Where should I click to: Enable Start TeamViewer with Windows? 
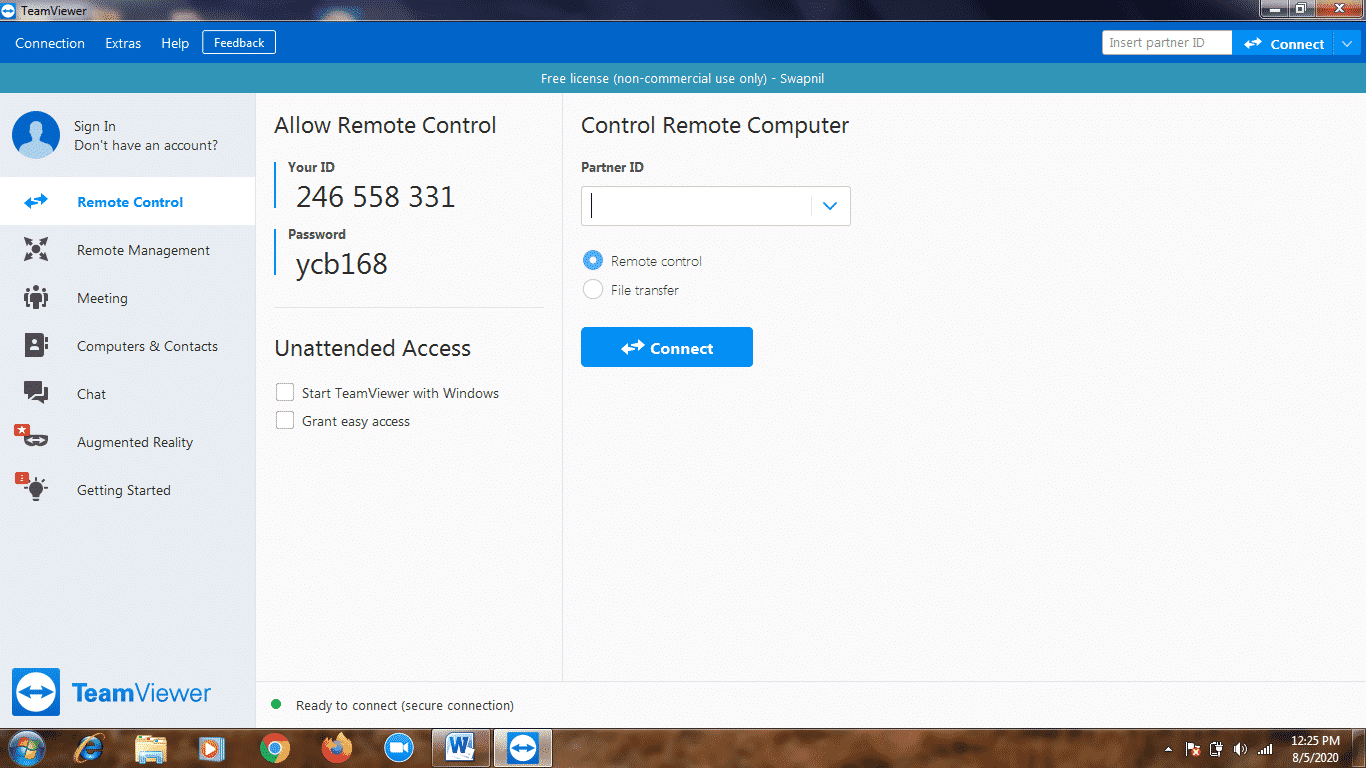point(285,393)
